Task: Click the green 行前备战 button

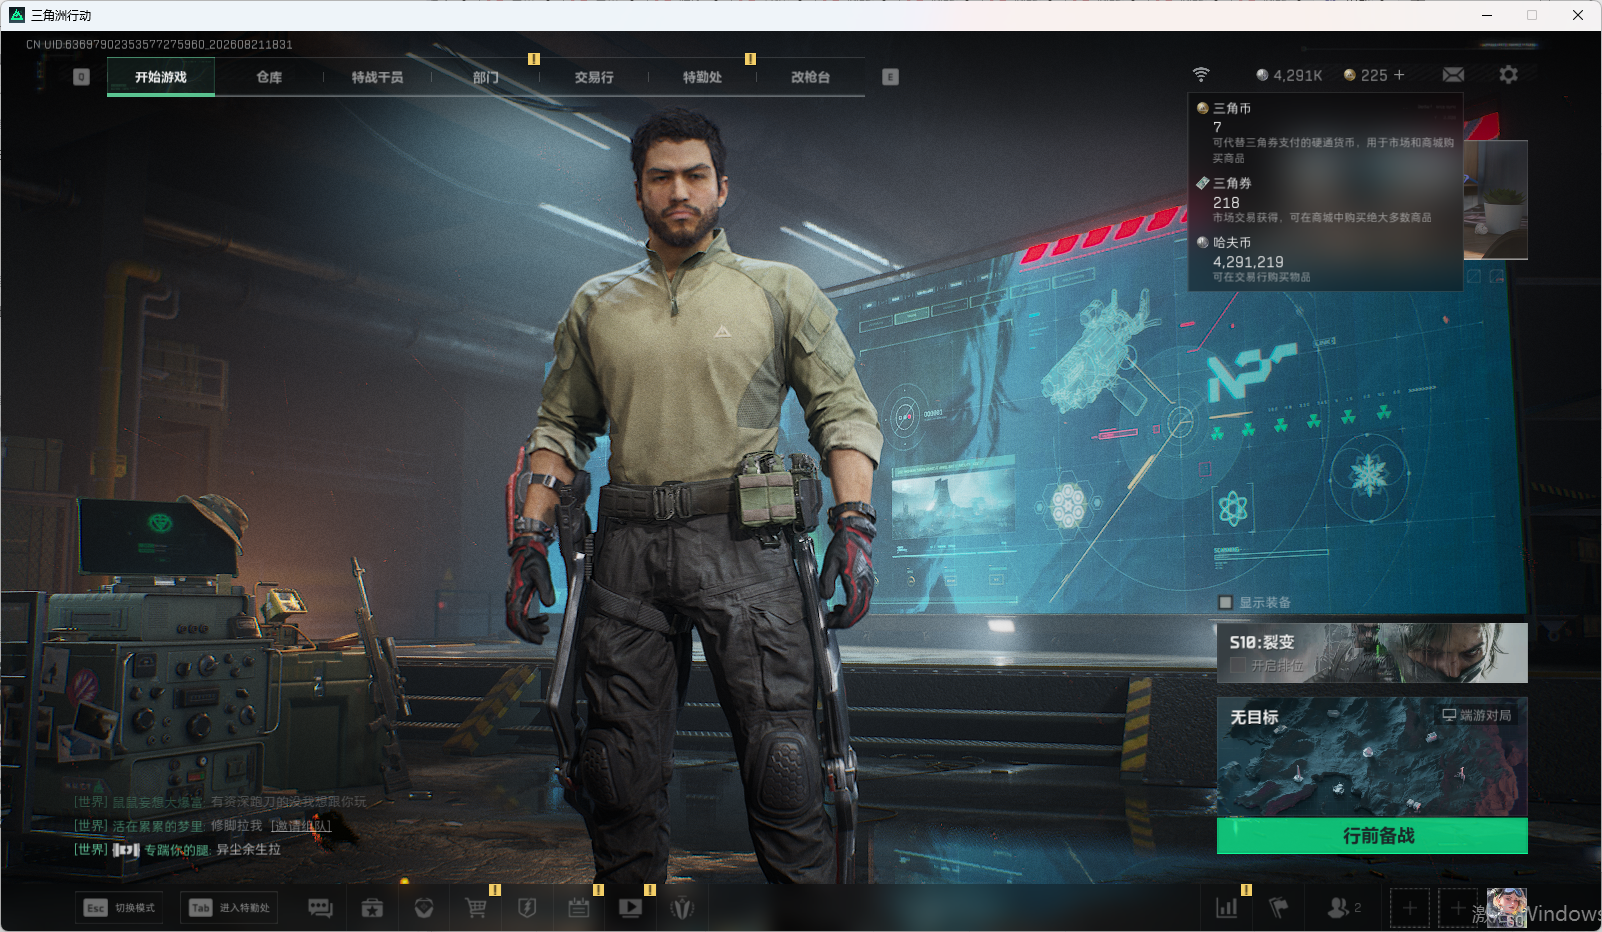Action: tap(1372, 836)
